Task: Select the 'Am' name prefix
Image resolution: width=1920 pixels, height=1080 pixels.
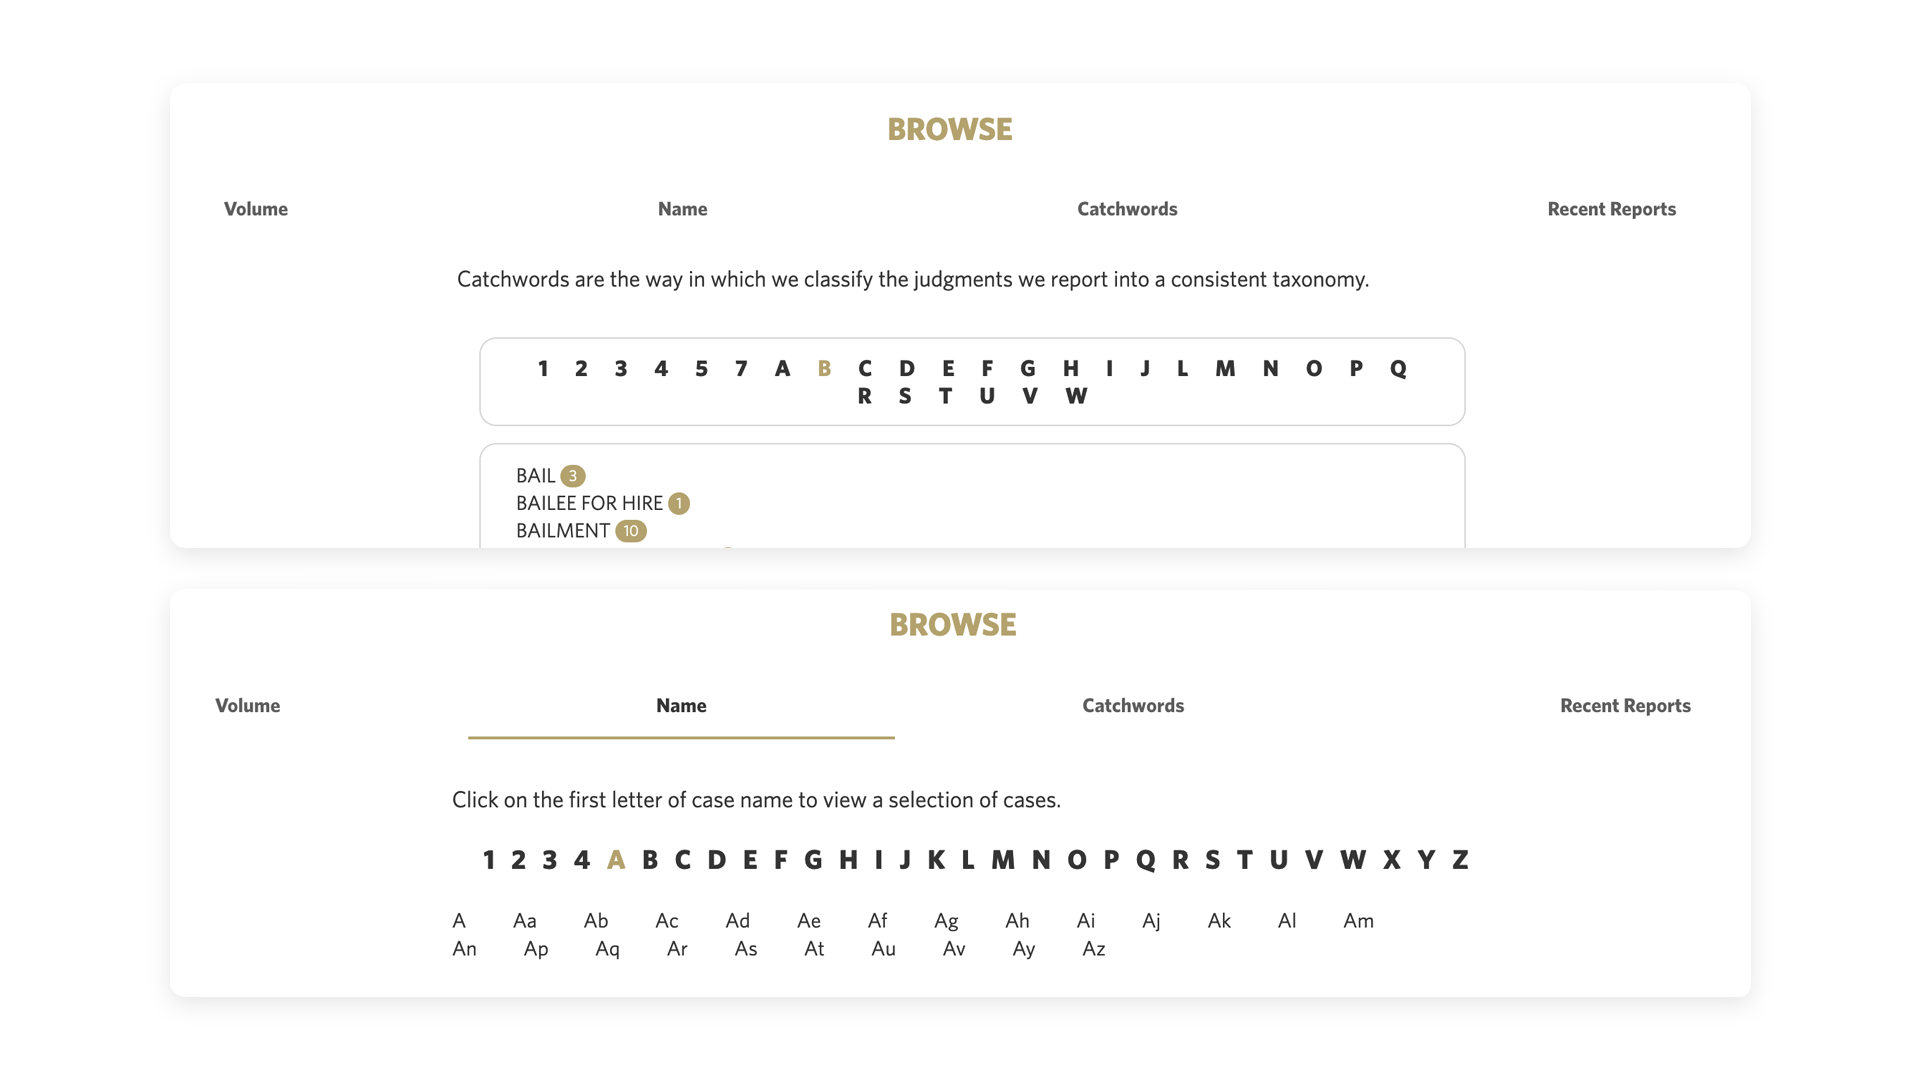Action: pyautogui.click(x=1358, y=921)
